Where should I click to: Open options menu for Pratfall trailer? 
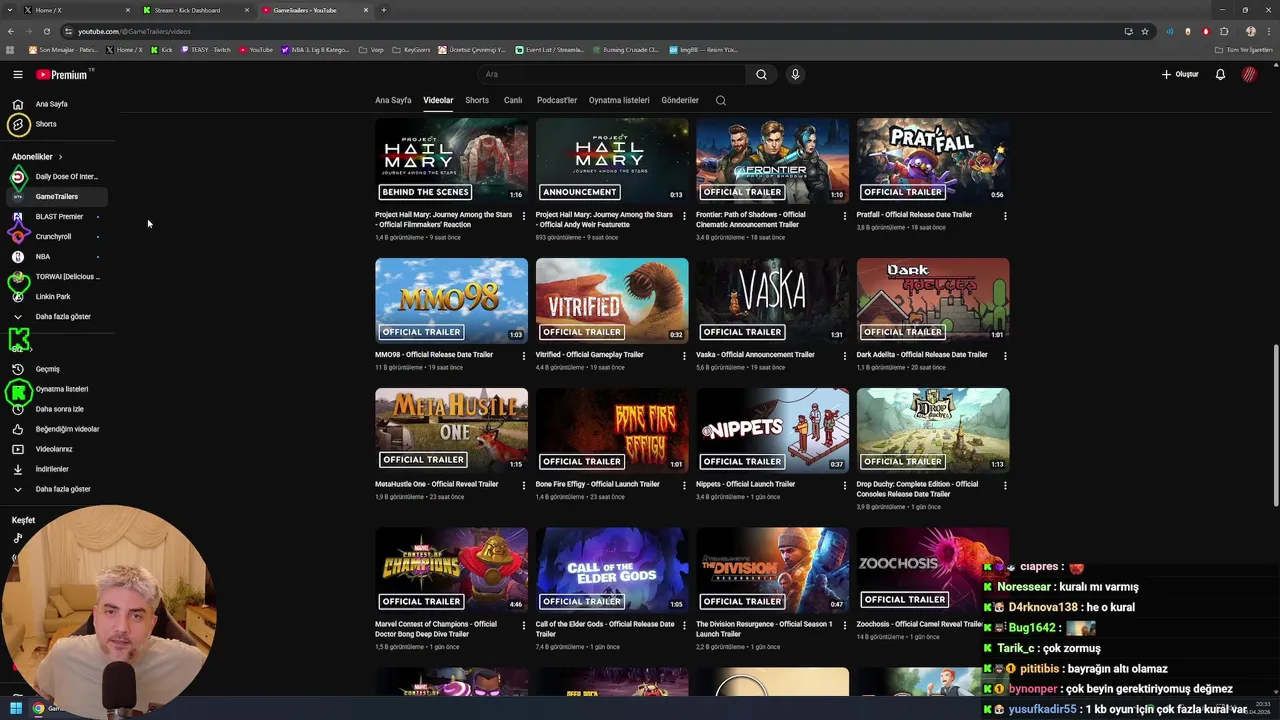coord(1005,216)
